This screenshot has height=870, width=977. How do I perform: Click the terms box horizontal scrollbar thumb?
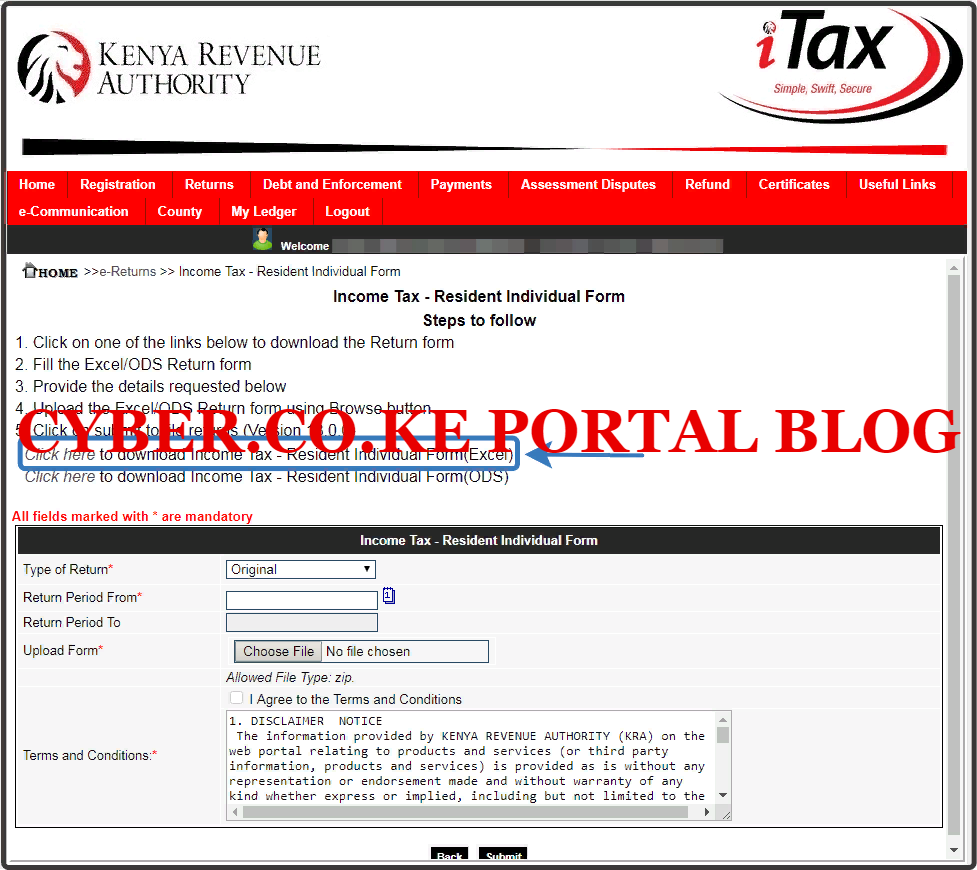[465, 812]
